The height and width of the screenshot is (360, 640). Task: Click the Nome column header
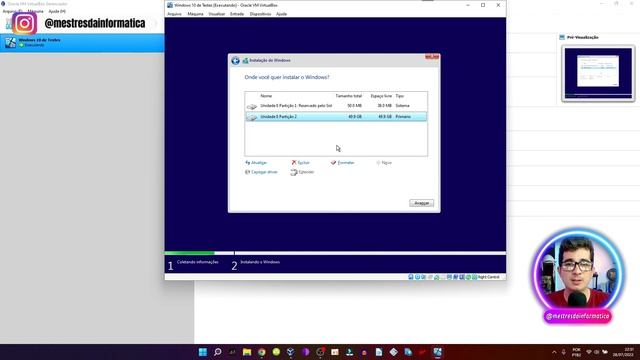[x=266, y=96]
